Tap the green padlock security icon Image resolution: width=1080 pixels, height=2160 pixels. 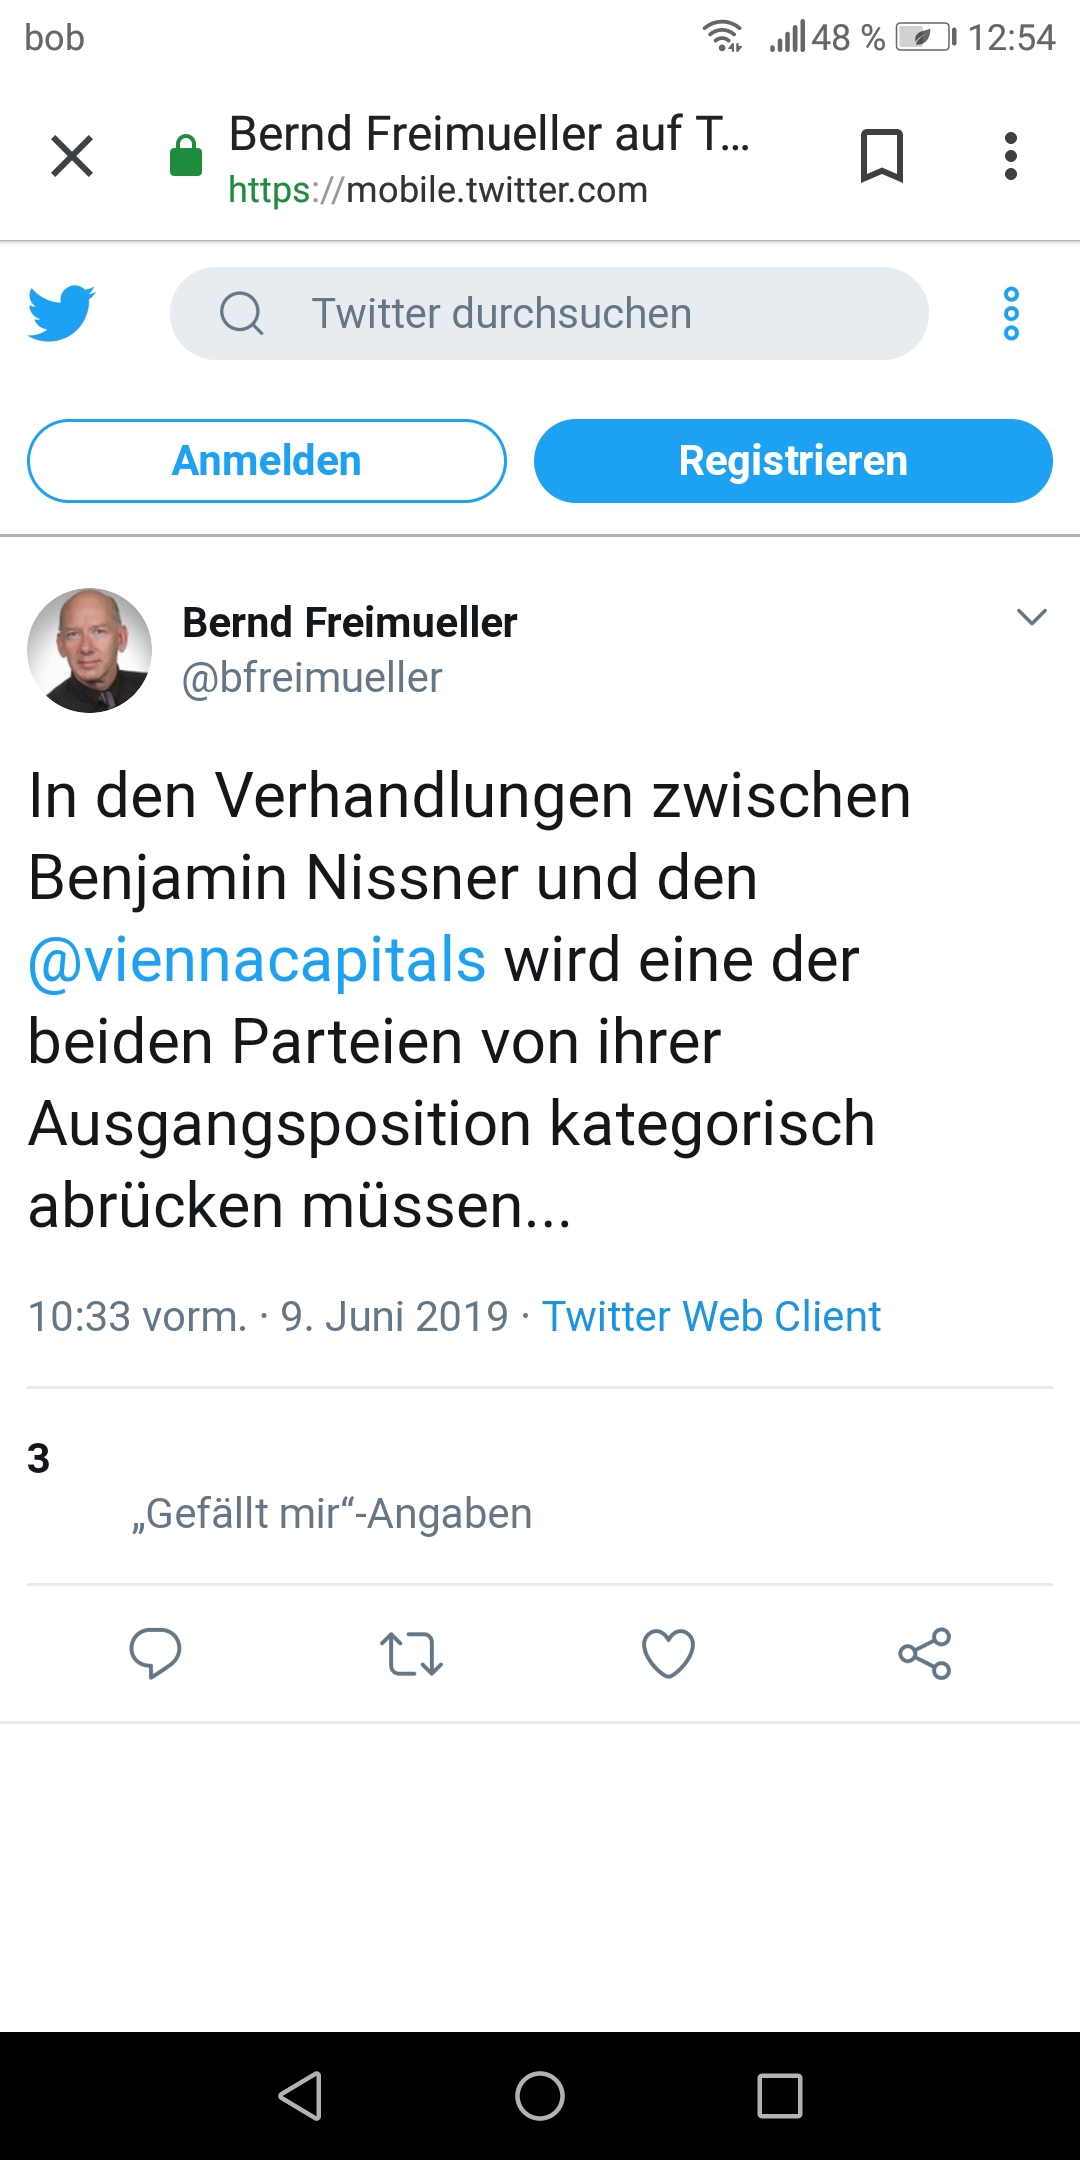tap(186, 156)
